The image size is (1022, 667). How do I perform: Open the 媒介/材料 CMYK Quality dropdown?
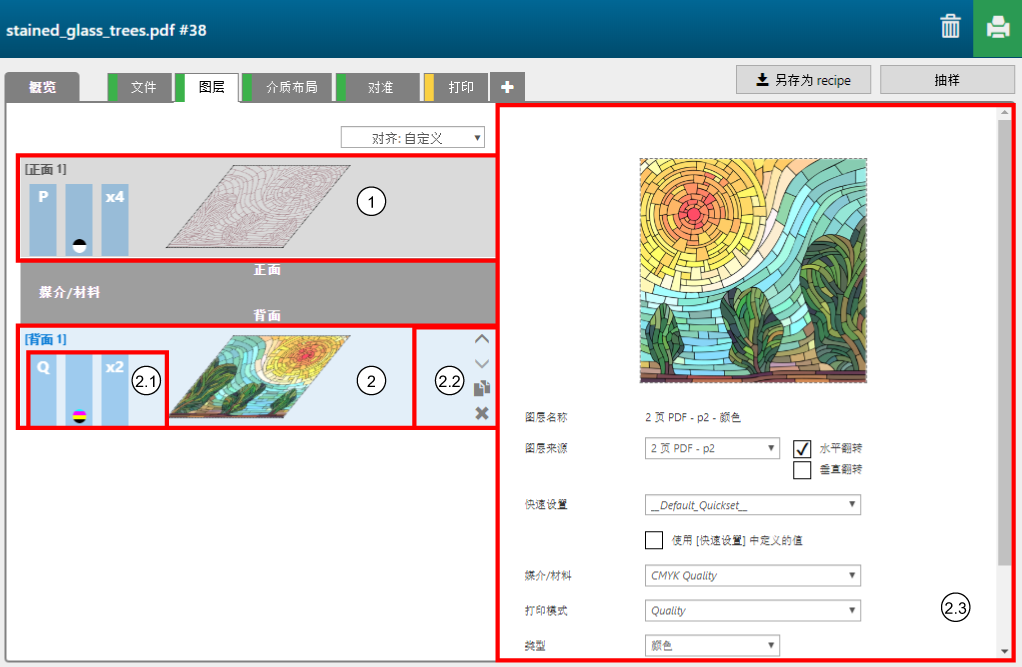(753, 575)
